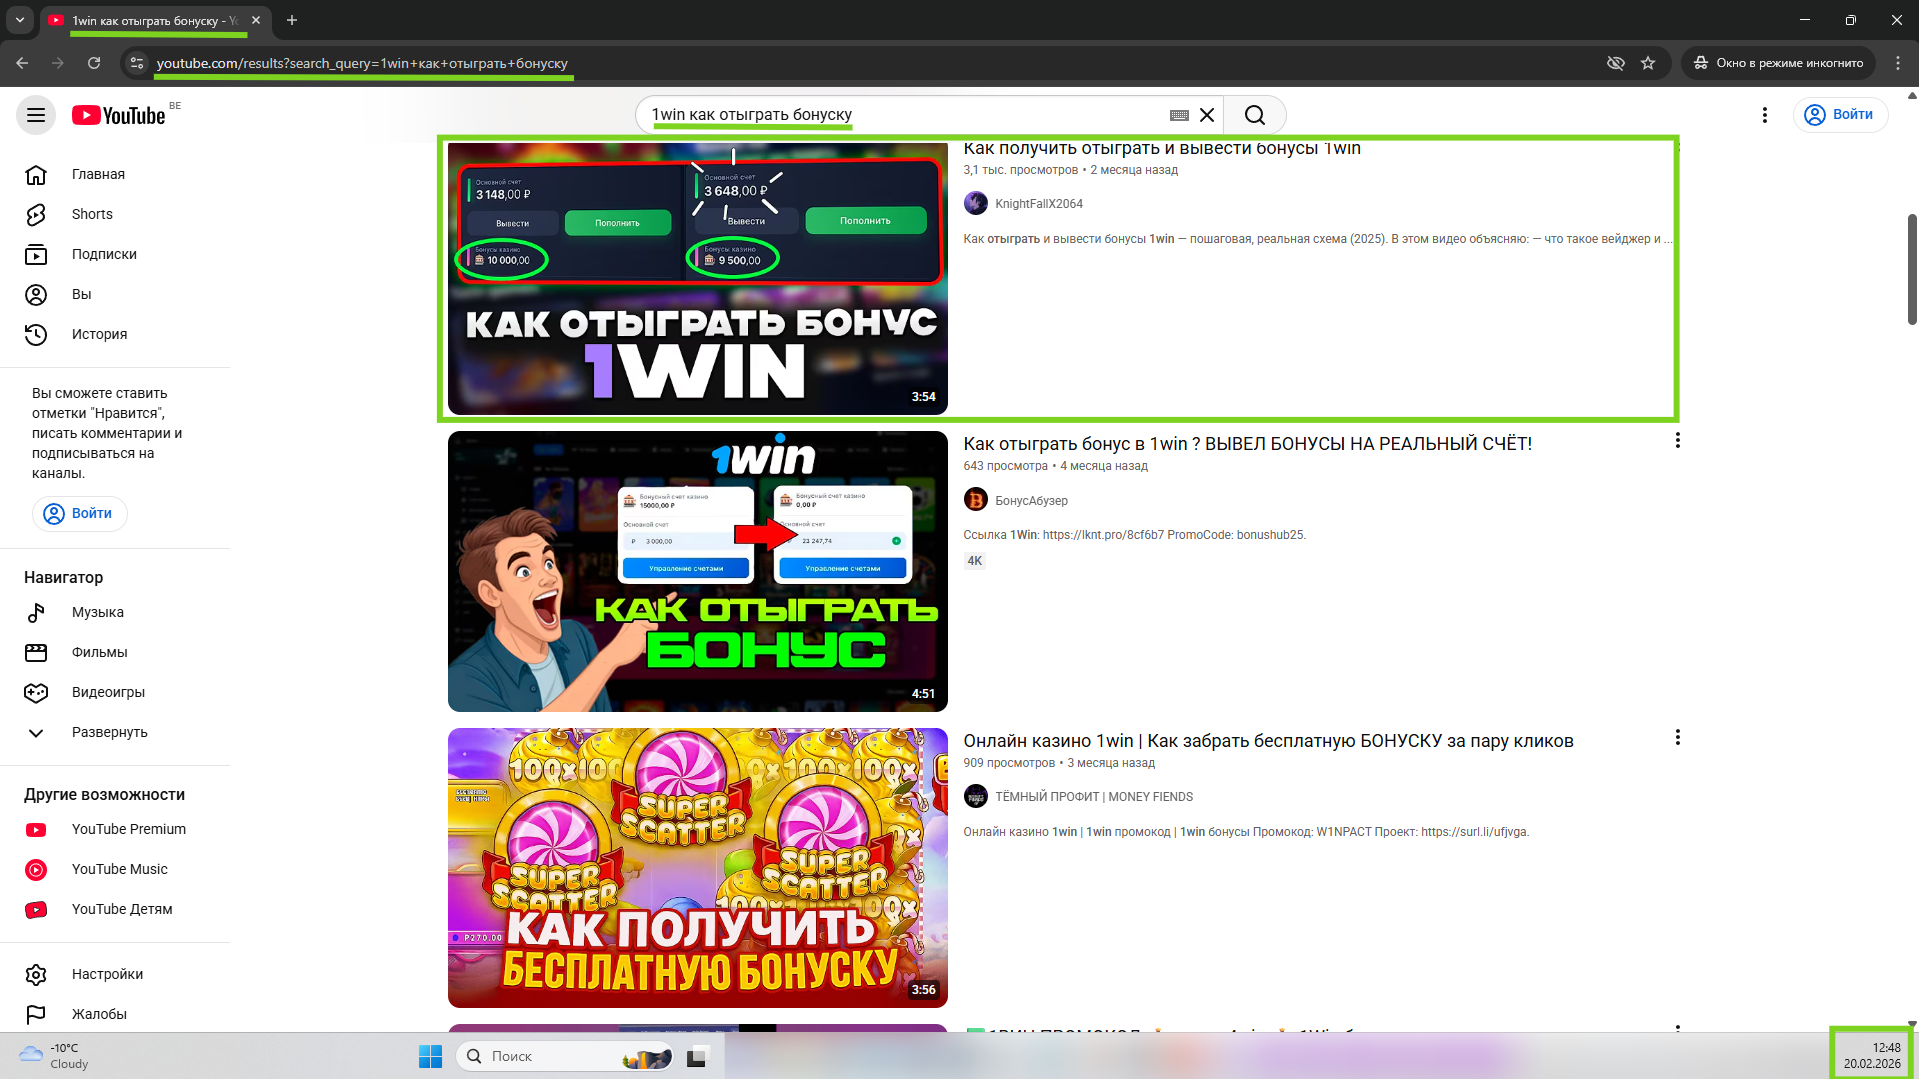Image resolution: width=1919 pixels, height=1079 pixels.
Task: Open options menu for 'Онлайн казино 1win' video
Action: click(1677, 738)
